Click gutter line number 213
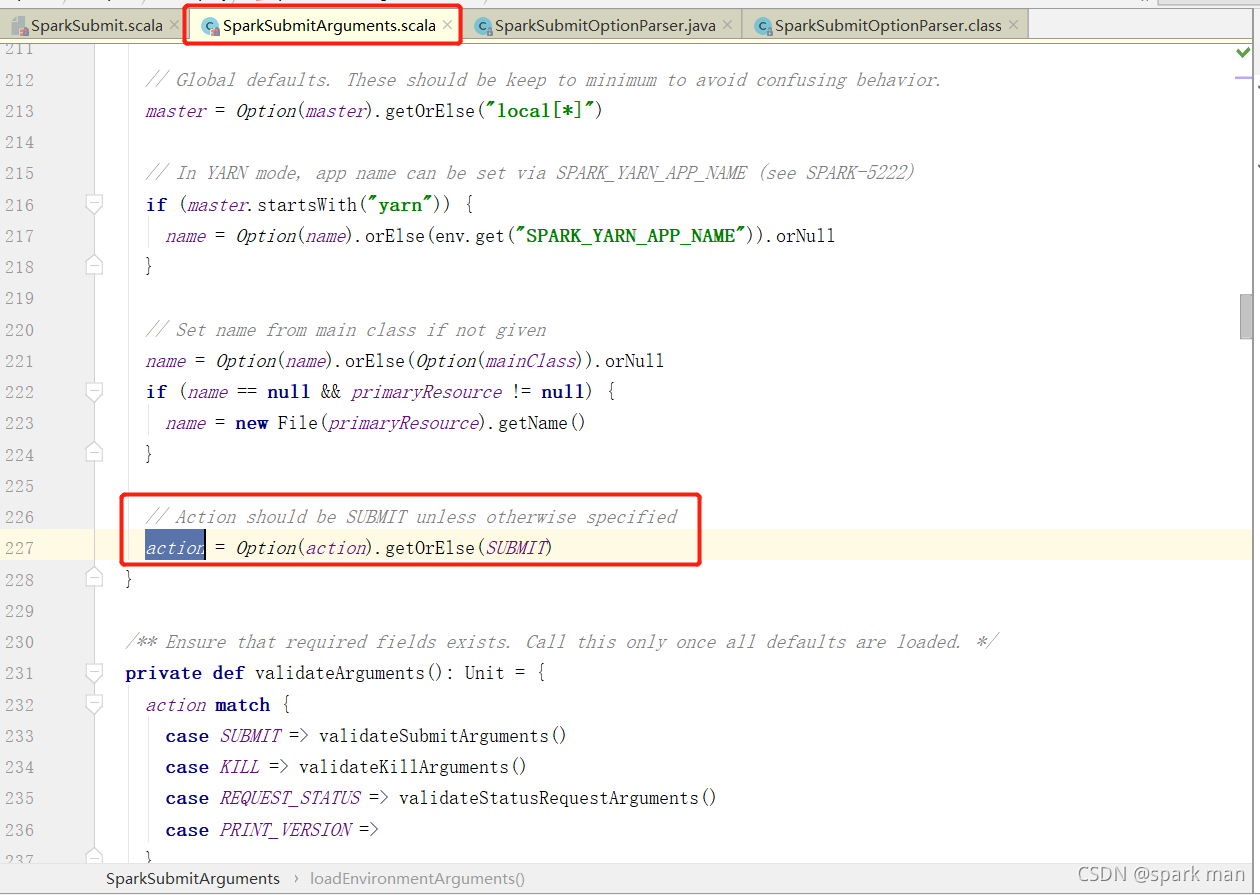Viewport: 1260px width, 895px height. (19, 111)
